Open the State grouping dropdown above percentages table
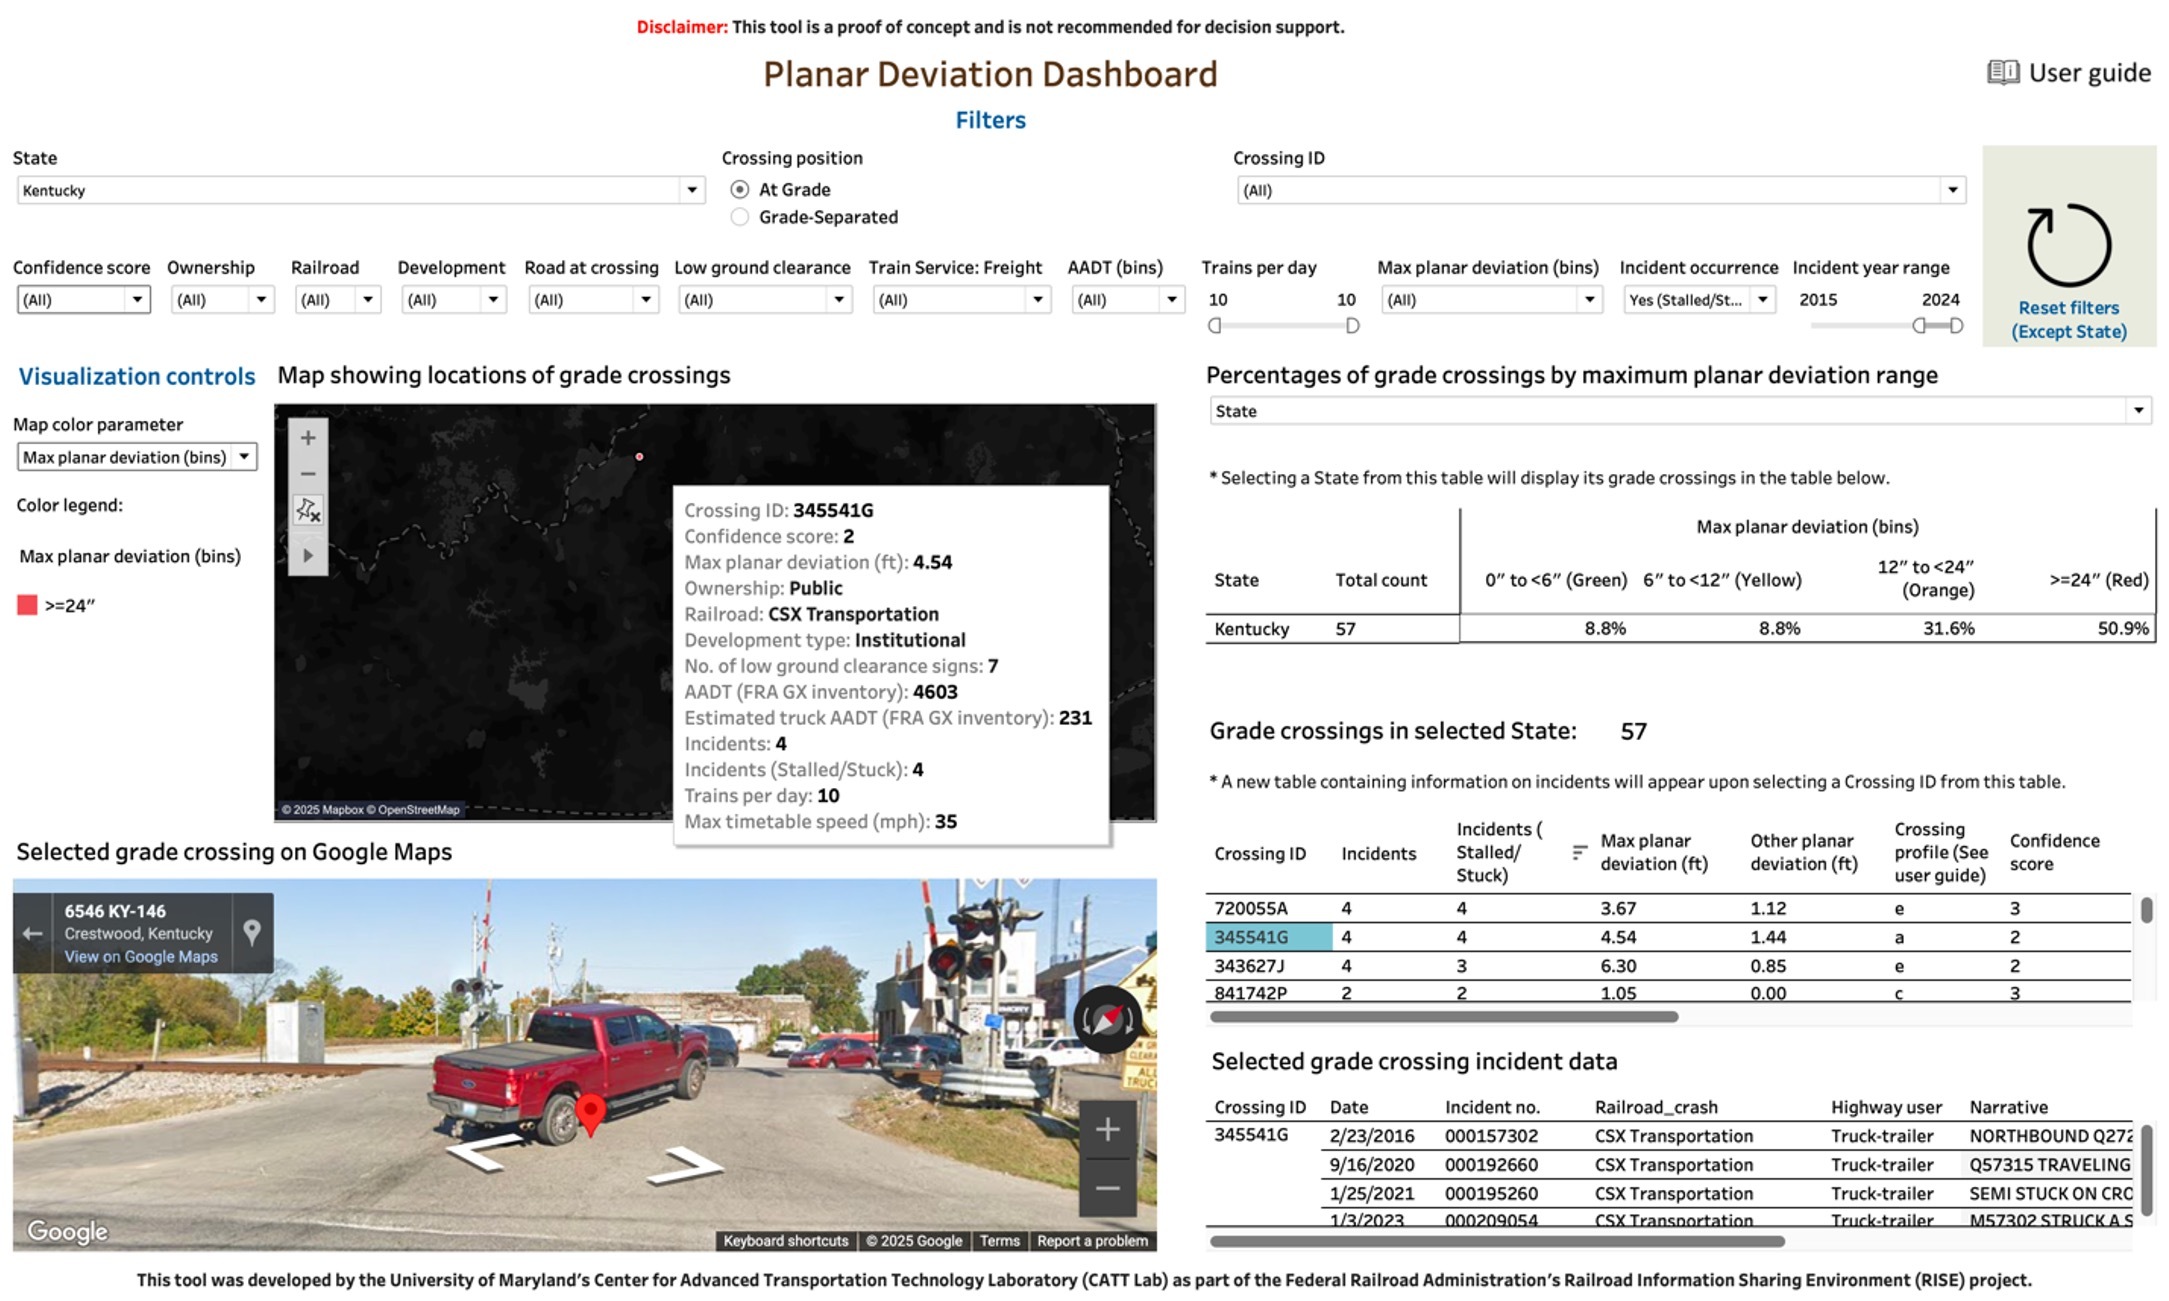This screenshot has height=1301, width=2169. pos(1680,411)
